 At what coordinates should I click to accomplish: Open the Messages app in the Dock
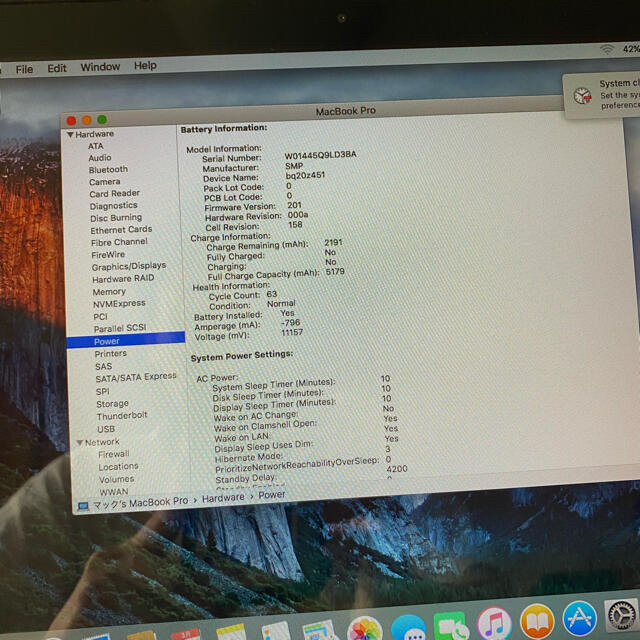(x=409, y=628)
